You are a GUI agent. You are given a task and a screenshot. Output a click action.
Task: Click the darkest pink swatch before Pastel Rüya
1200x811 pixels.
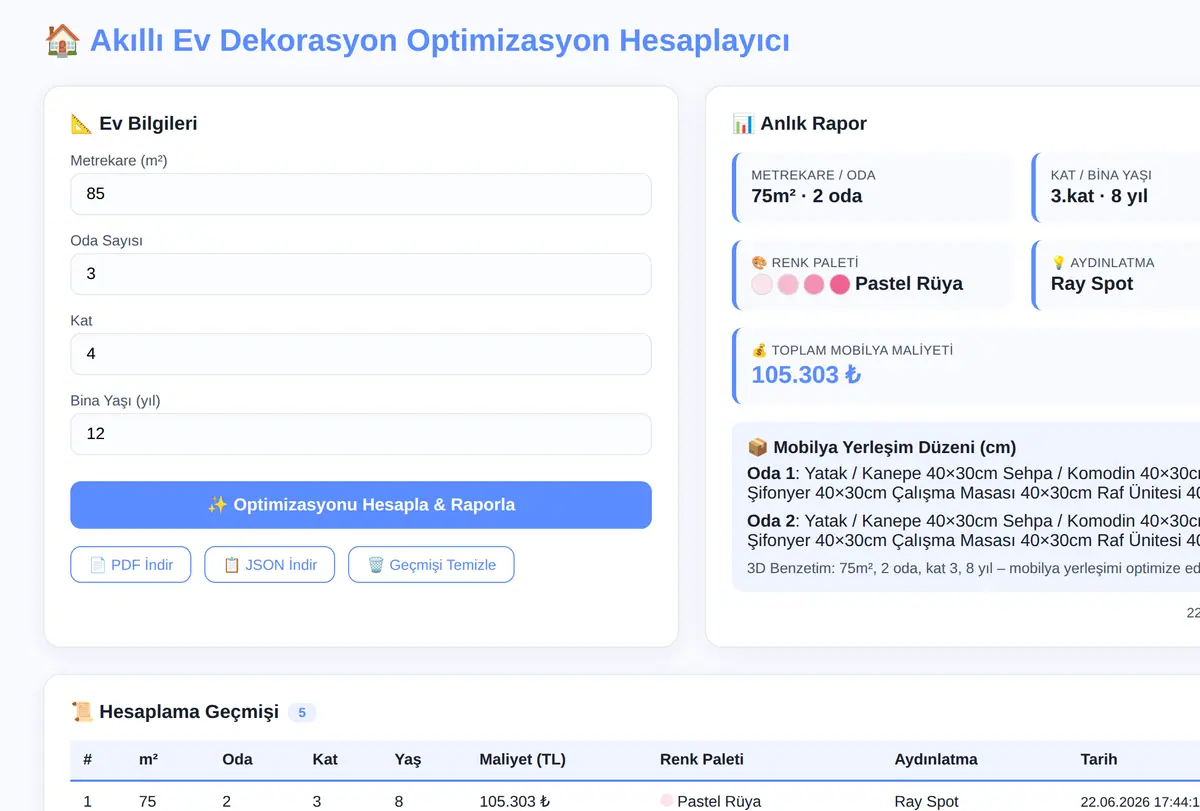[x=840, y=284]
